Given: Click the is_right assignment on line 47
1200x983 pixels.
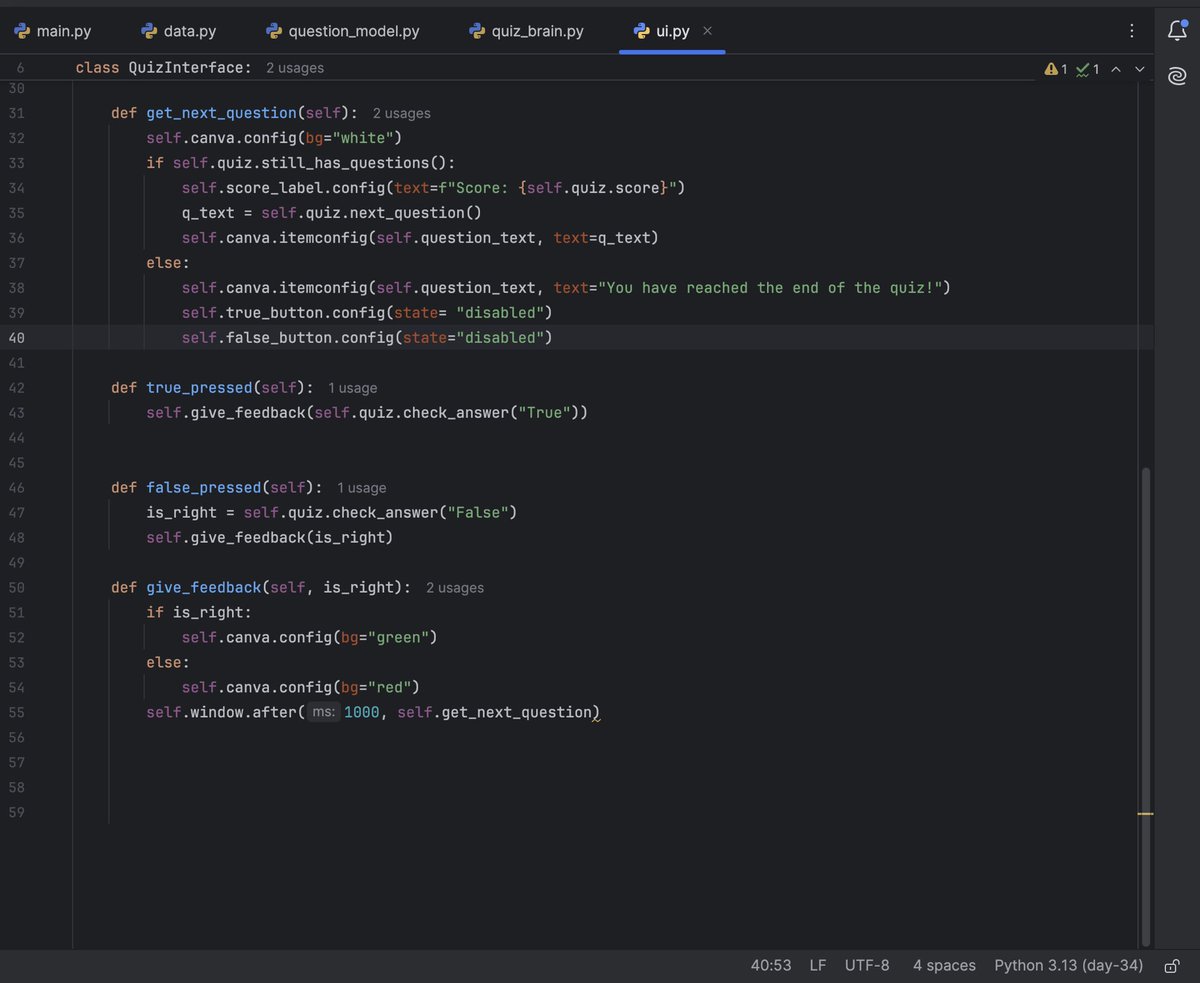Looking at the screenshot, I should pyautogui.click(x=181, y=513).
